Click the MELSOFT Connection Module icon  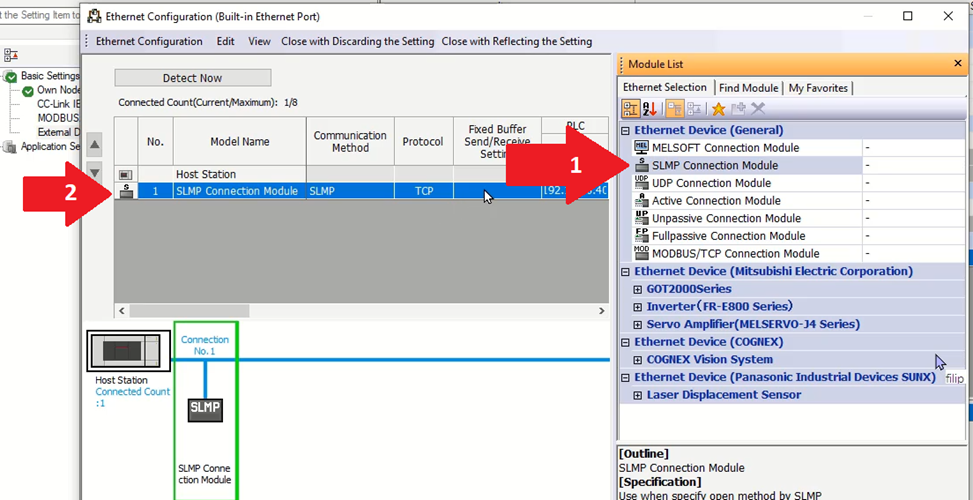point(641,147)
